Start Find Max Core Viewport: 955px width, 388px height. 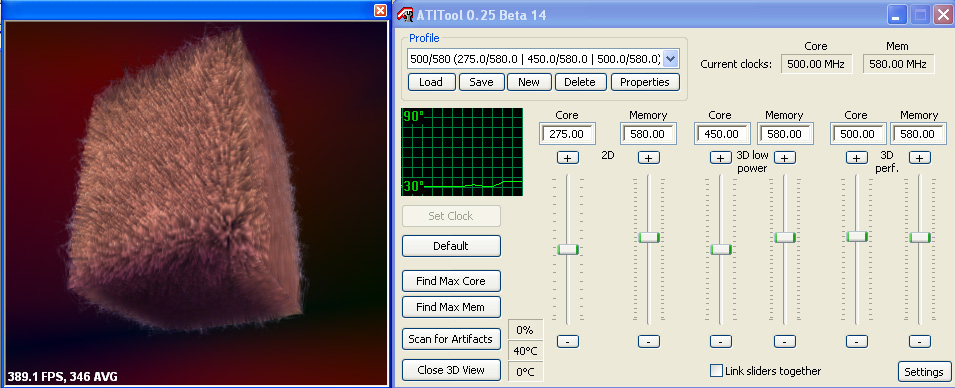[451, 281]
